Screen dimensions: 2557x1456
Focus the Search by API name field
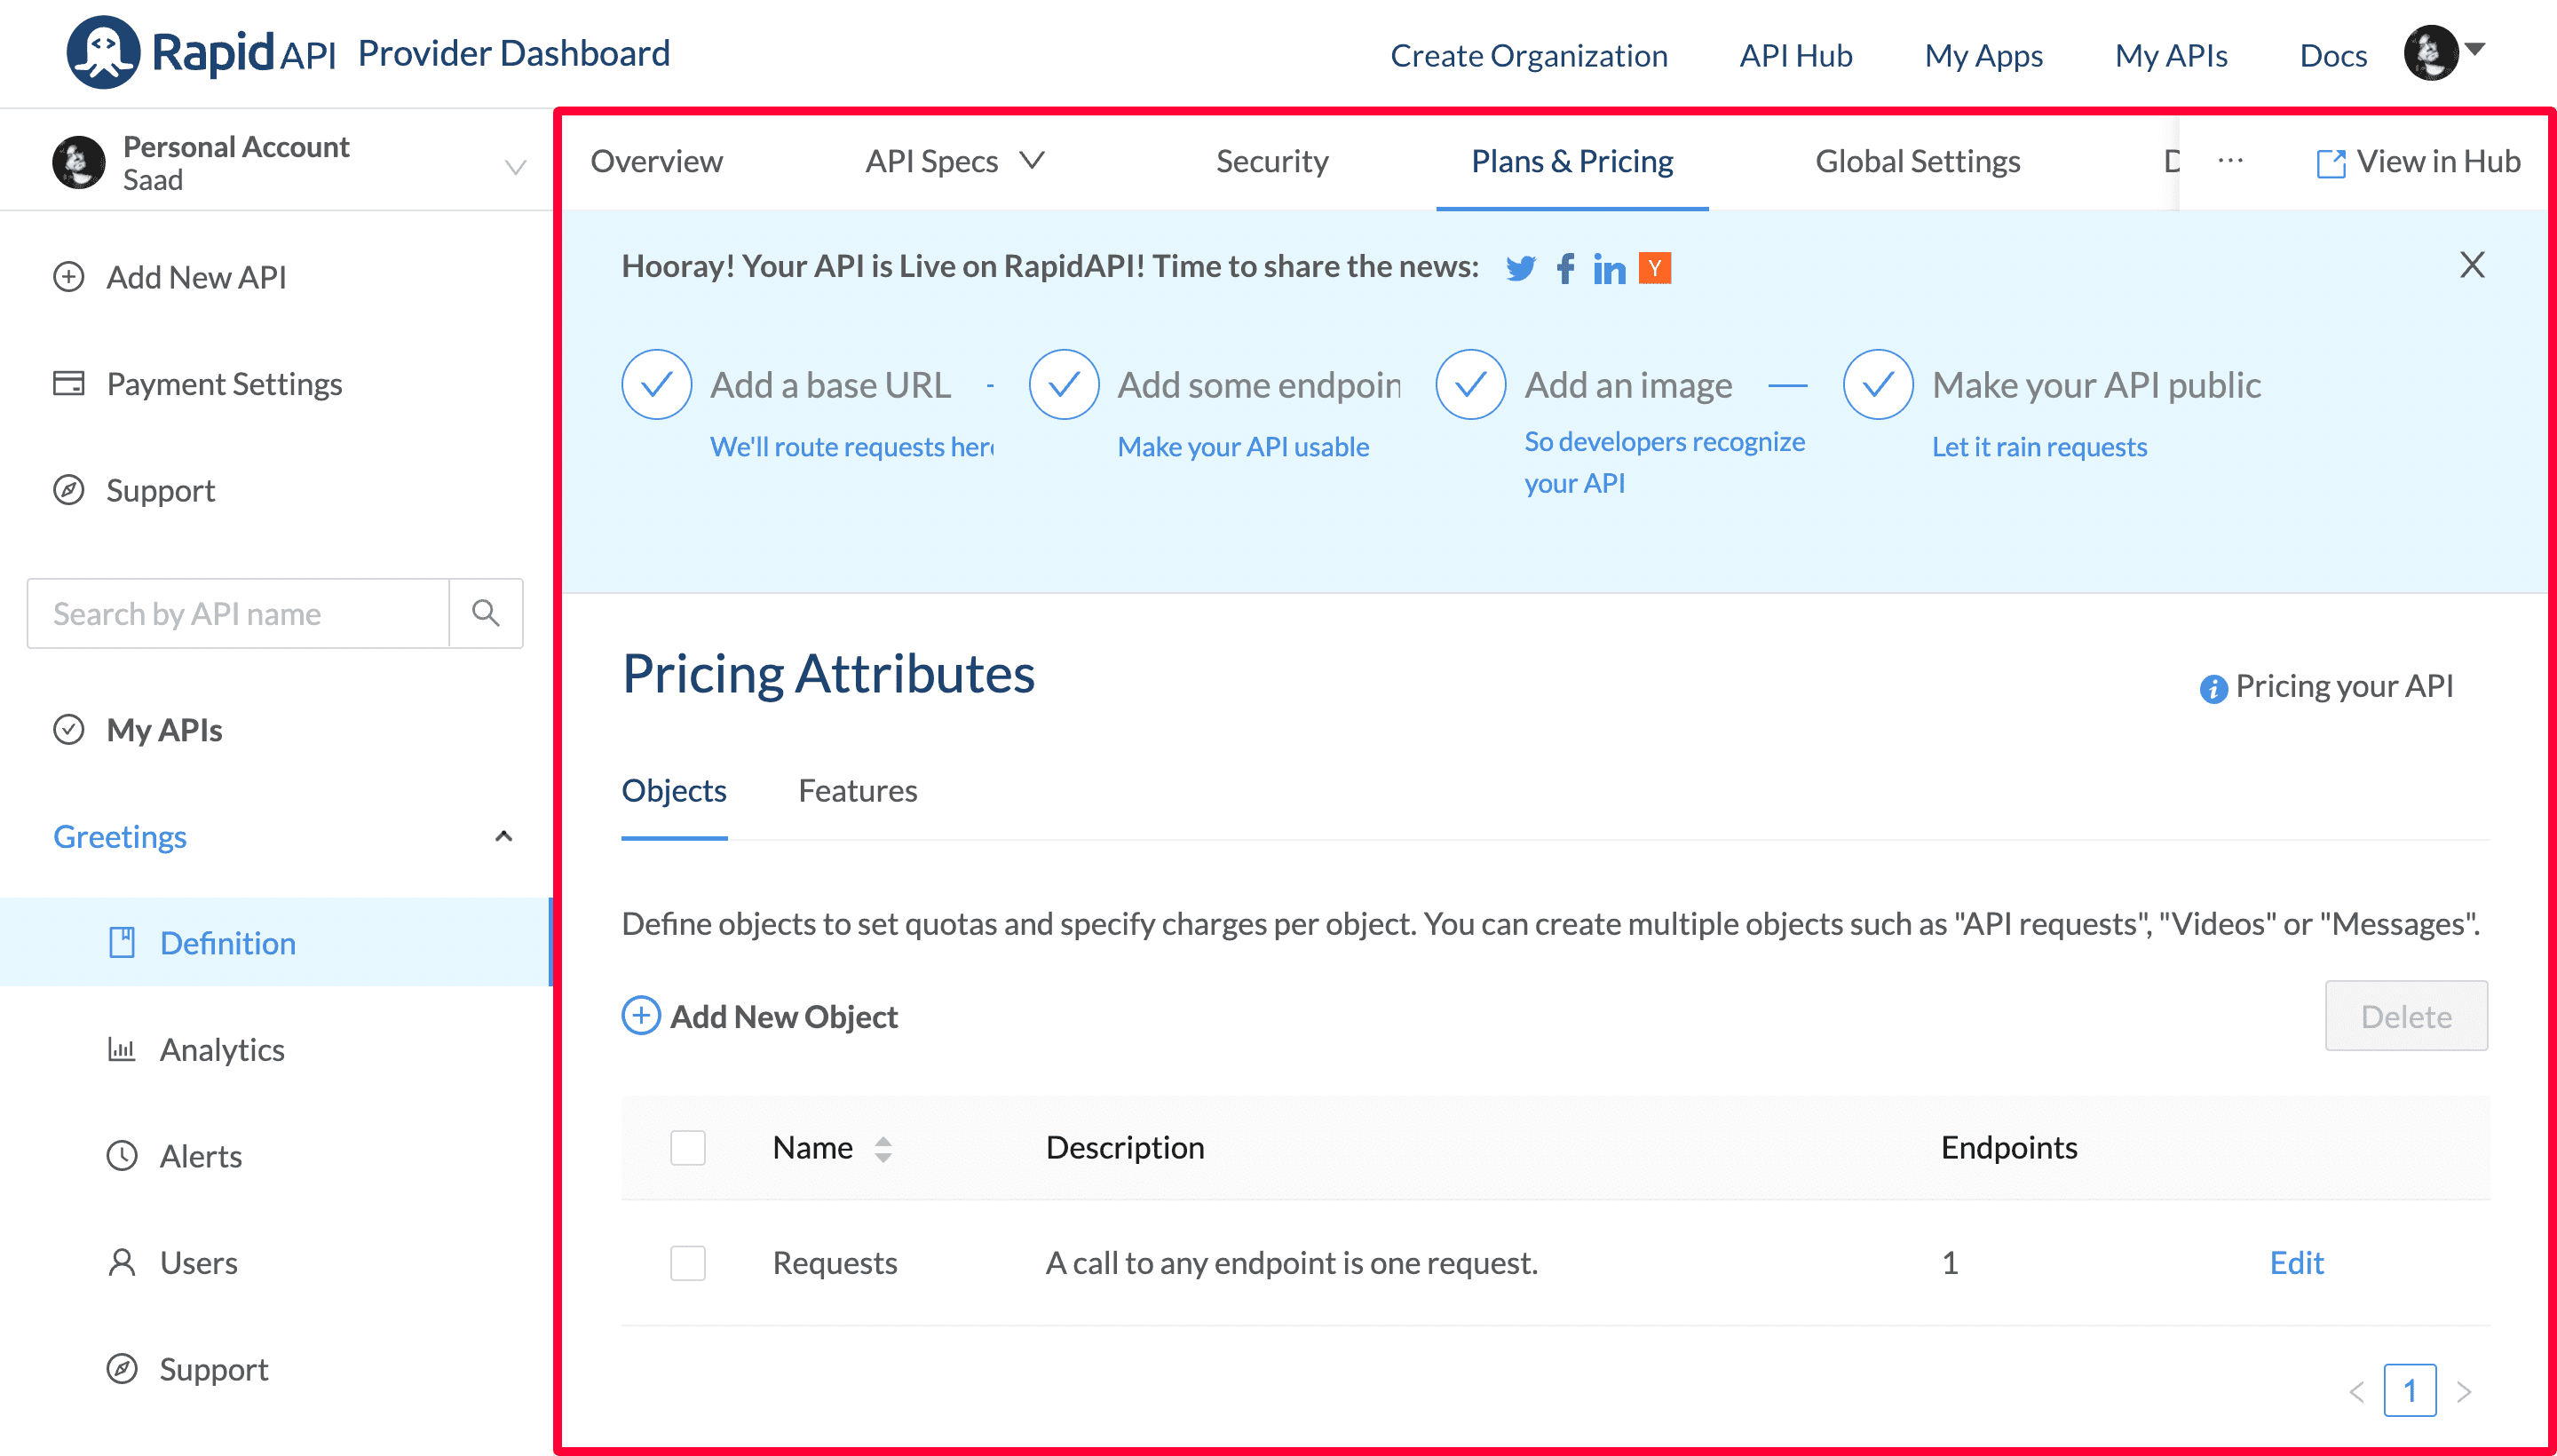pos(238,613)
